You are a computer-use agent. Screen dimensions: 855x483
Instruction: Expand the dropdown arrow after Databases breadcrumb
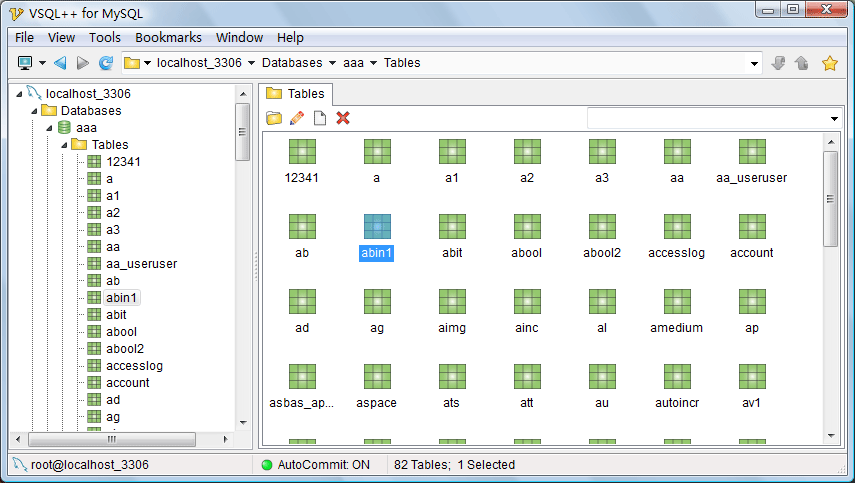click(332, 63)
